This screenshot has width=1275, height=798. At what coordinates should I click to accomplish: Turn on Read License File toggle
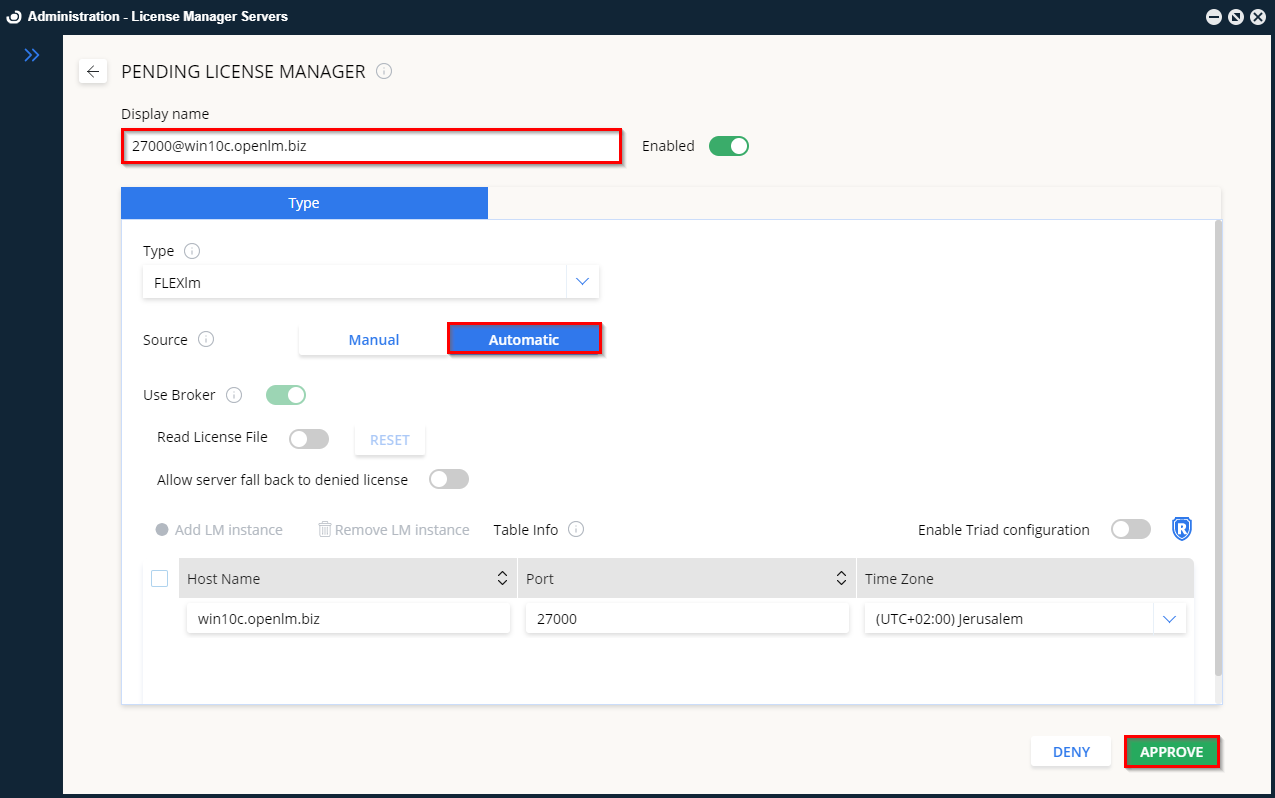[x=308, y=439]
